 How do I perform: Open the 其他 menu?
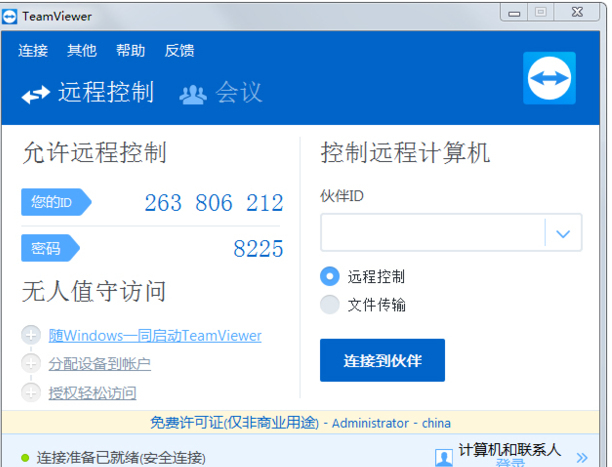click(x=82, y=51)
